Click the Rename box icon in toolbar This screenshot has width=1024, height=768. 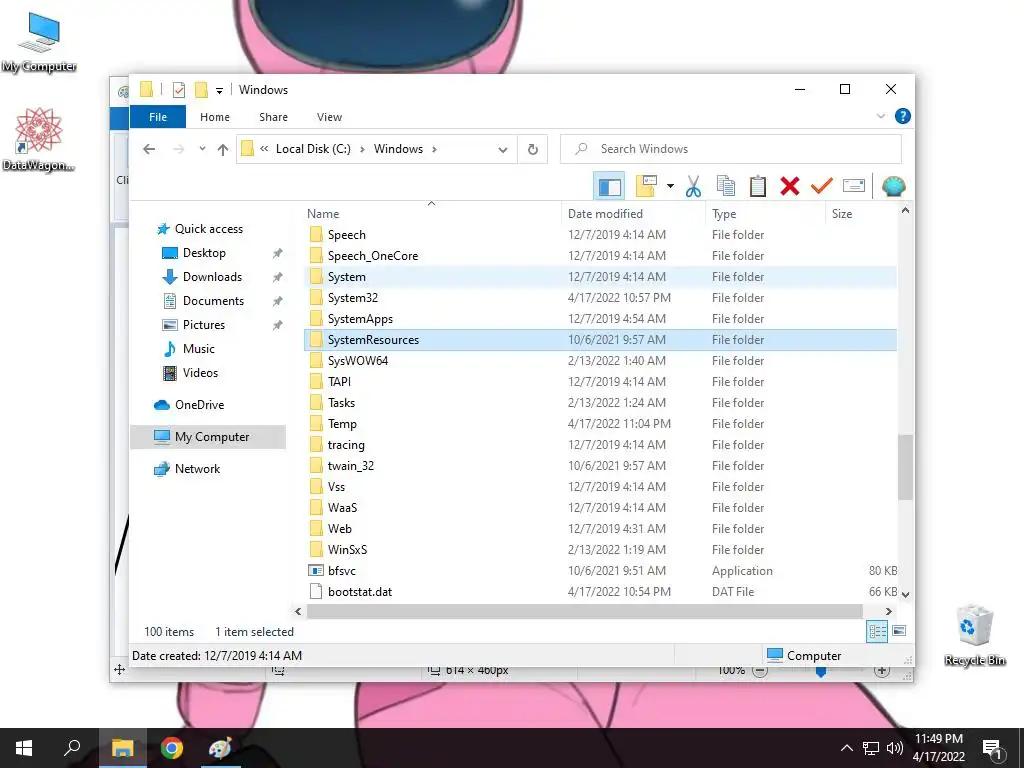[x=854, y=186]
